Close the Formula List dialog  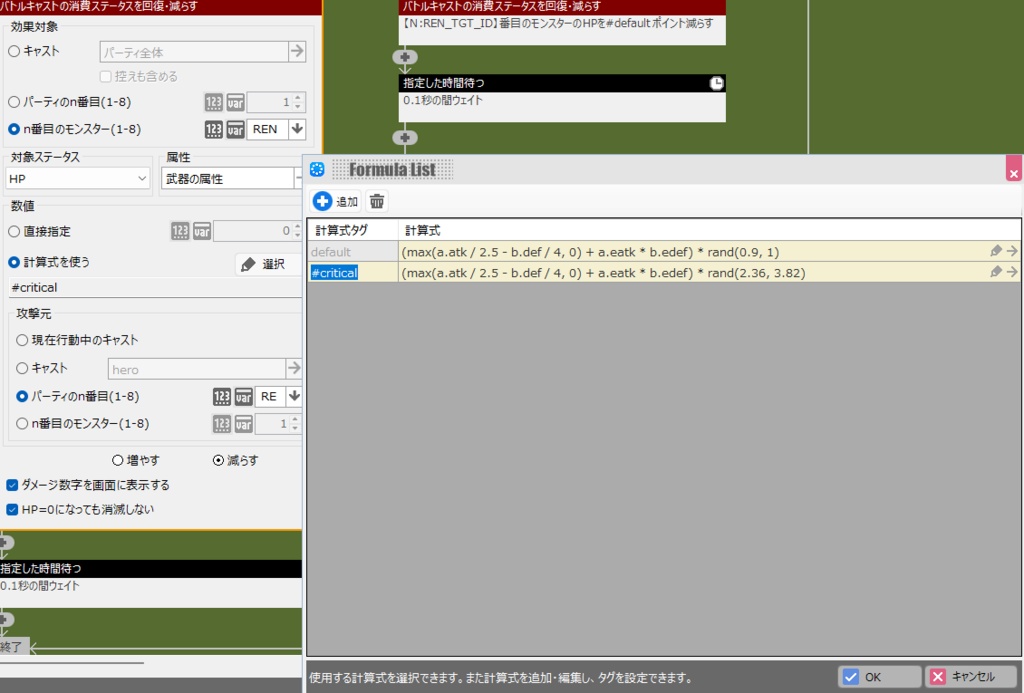(1014, 169)
